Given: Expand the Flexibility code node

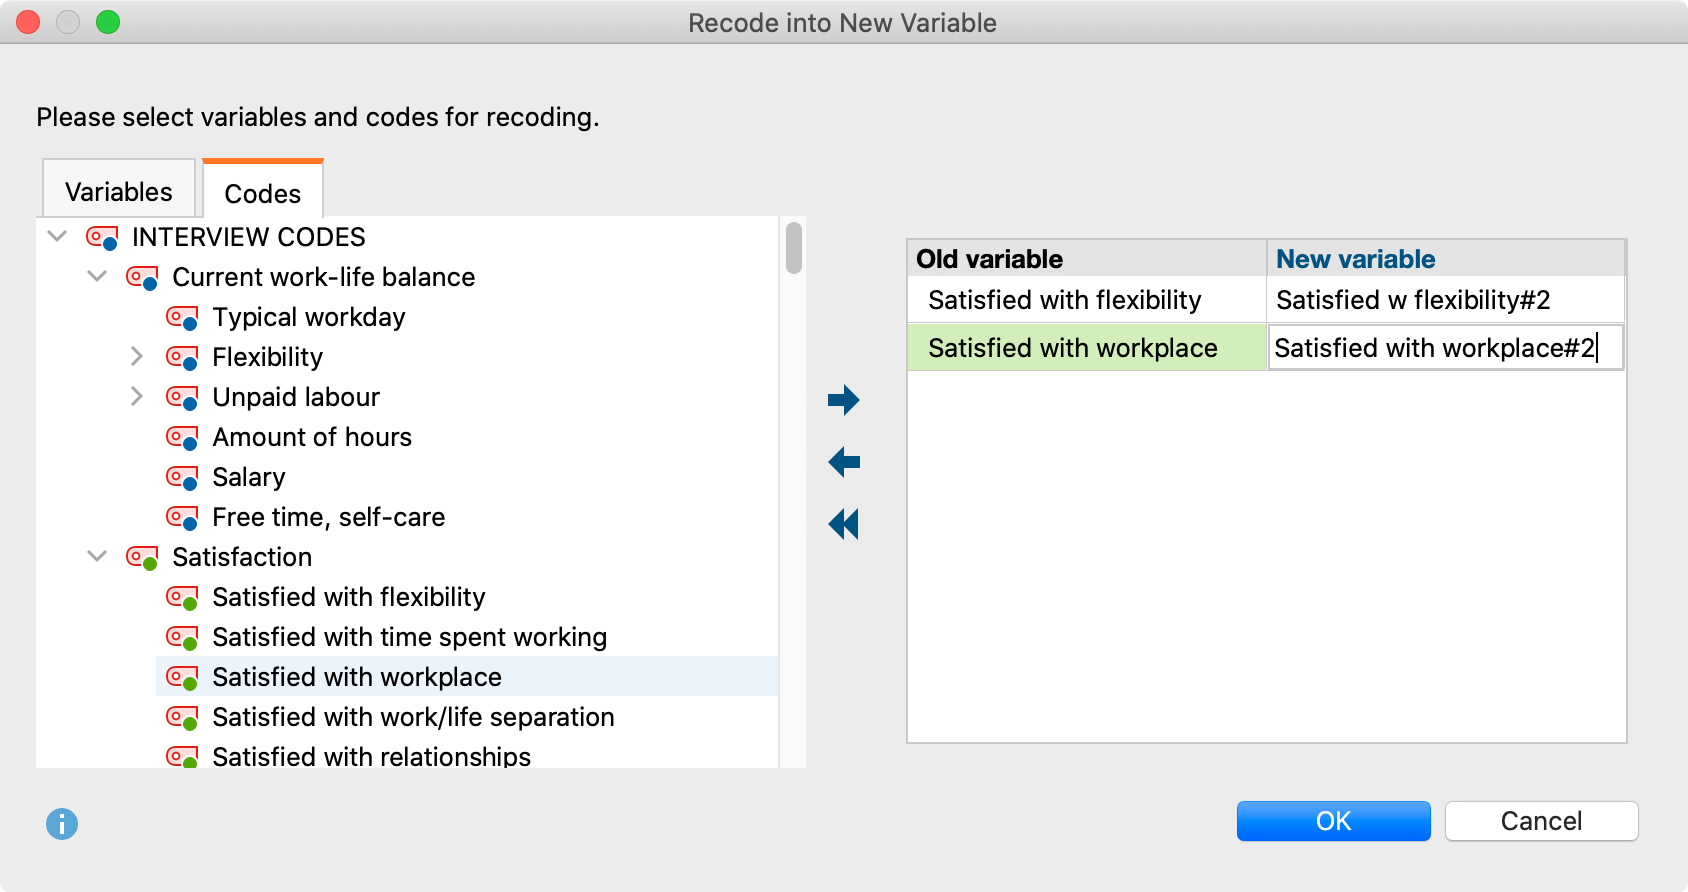Looking at the screenshot, I should 137,356.
